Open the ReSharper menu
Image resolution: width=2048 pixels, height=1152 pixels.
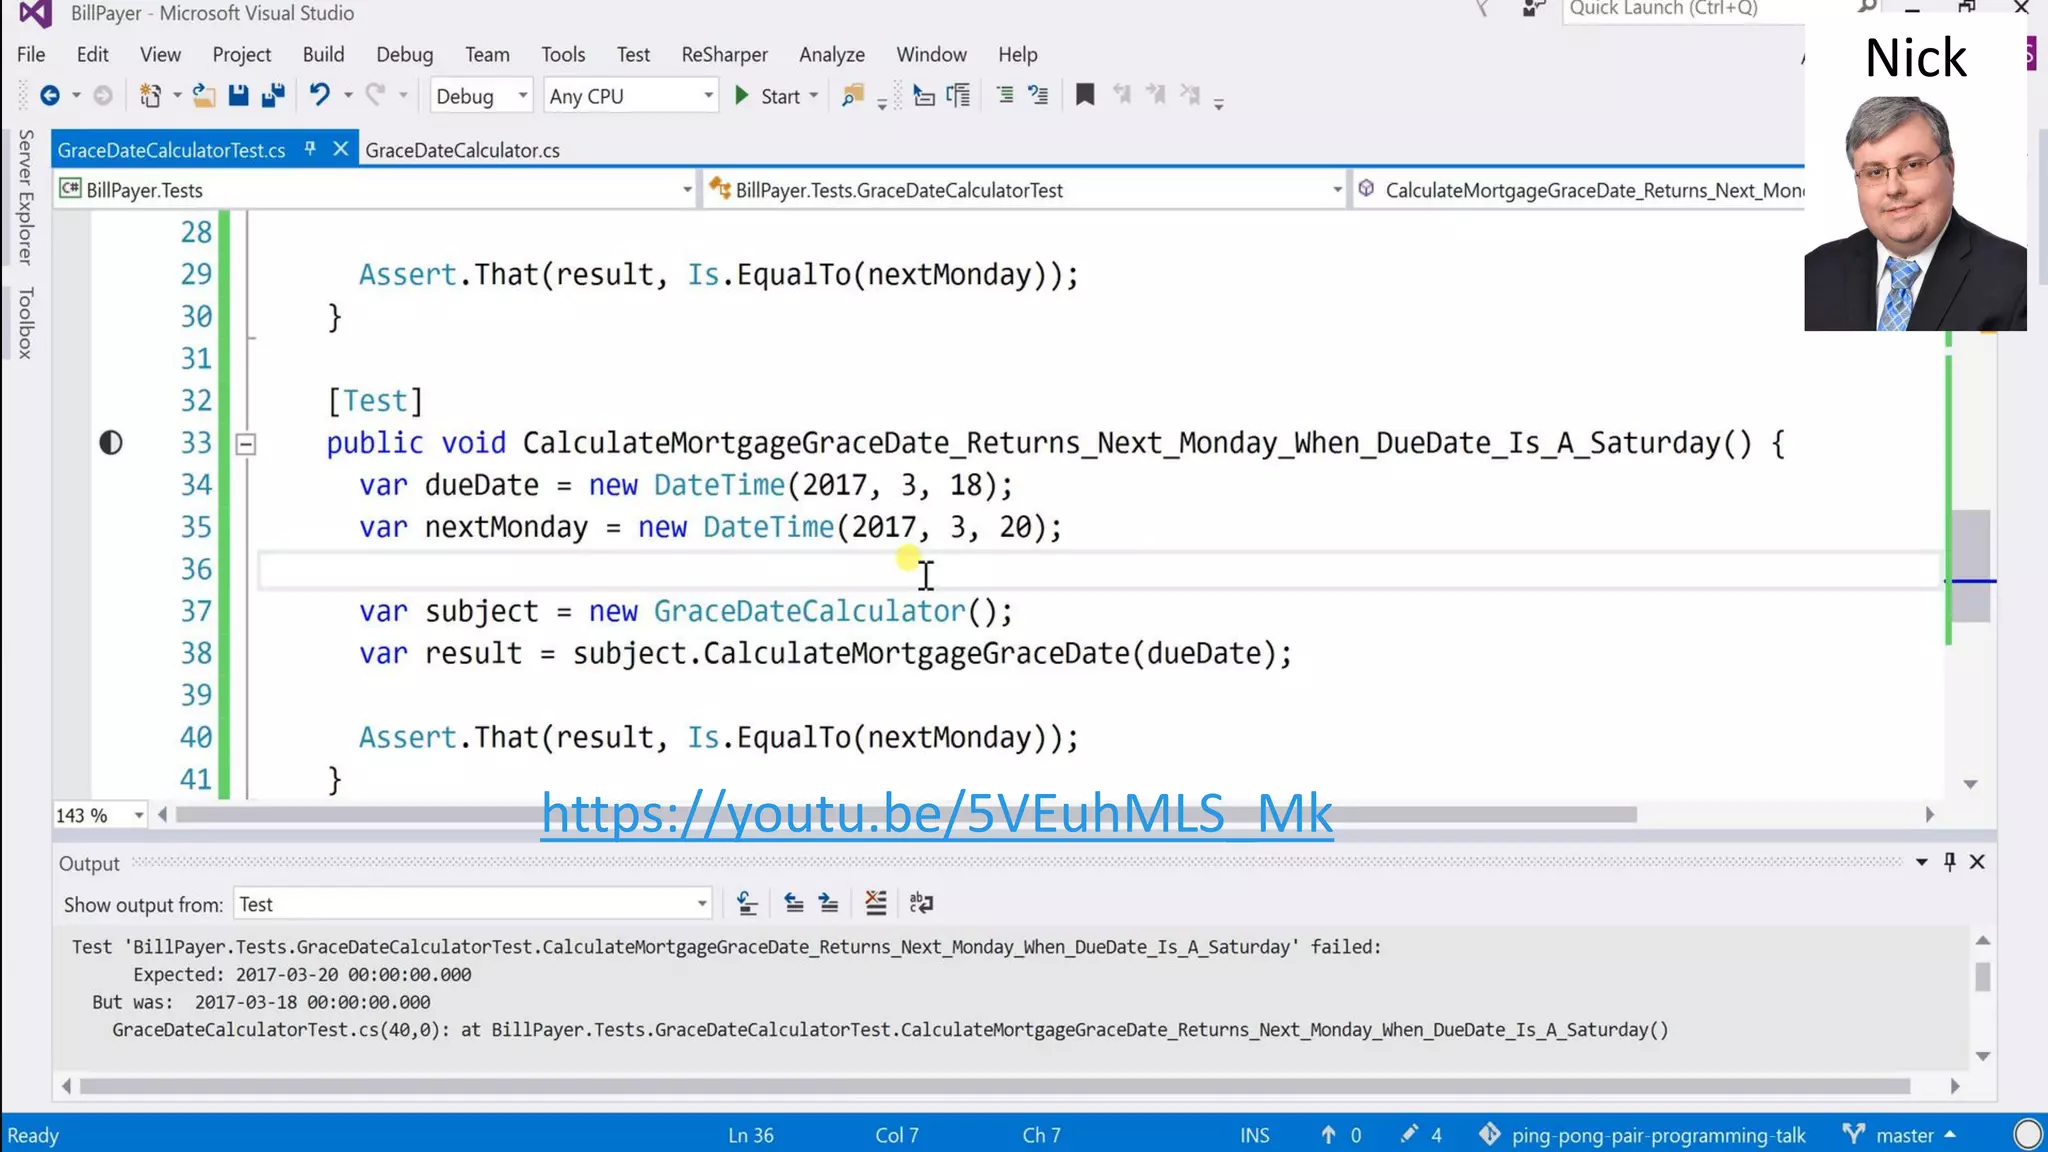coord(724,54)
